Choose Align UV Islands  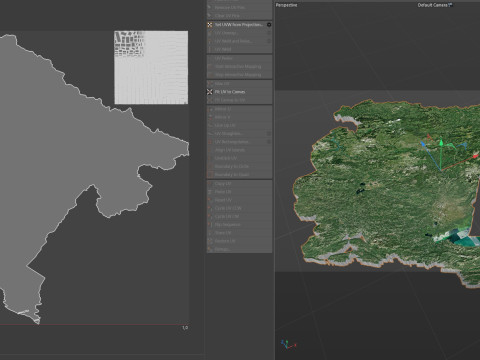239,150
